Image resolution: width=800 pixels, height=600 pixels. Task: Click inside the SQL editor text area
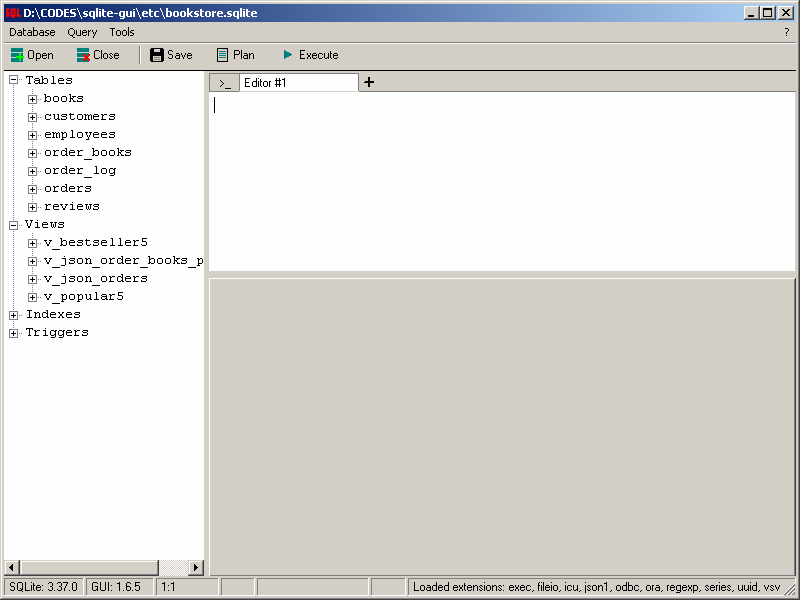[502, 181]
